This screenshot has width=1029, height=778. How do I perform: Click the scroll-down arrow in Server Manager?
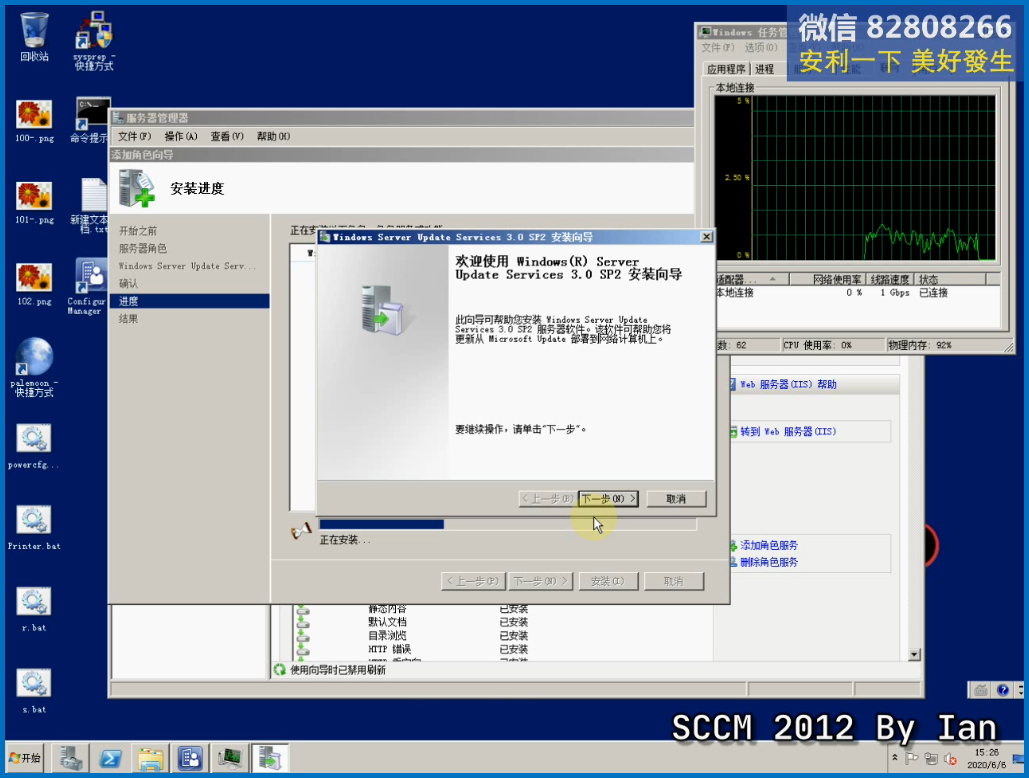(x=914, y=655)
